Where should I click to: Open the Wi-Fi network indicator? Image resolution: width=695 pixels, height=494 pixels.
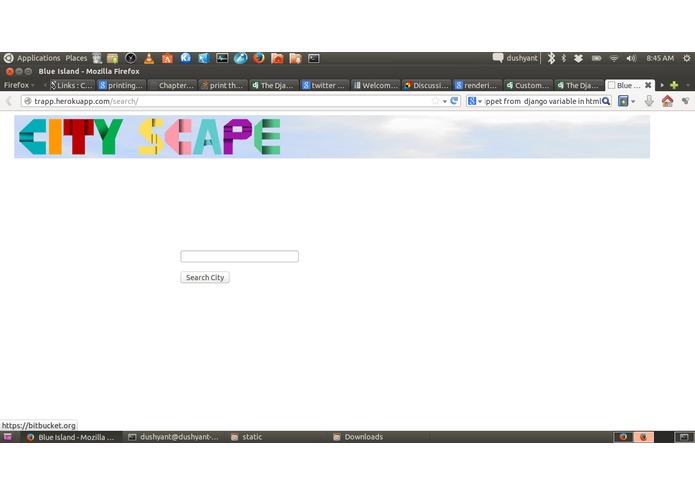click(x=614, y=58)
